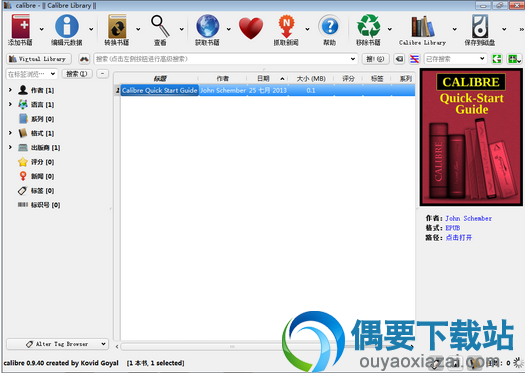Click the John Schember author link
The width and height of the screenshot is (525, 373).
[x=468, y=218]
